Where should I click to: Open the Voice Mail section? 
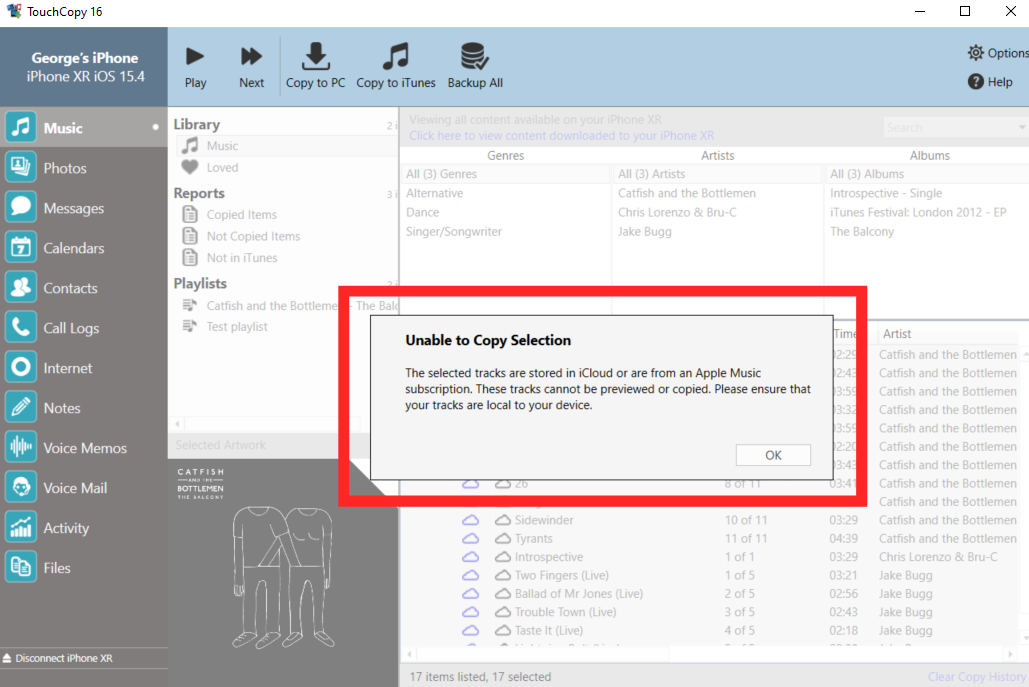point(83,488)
